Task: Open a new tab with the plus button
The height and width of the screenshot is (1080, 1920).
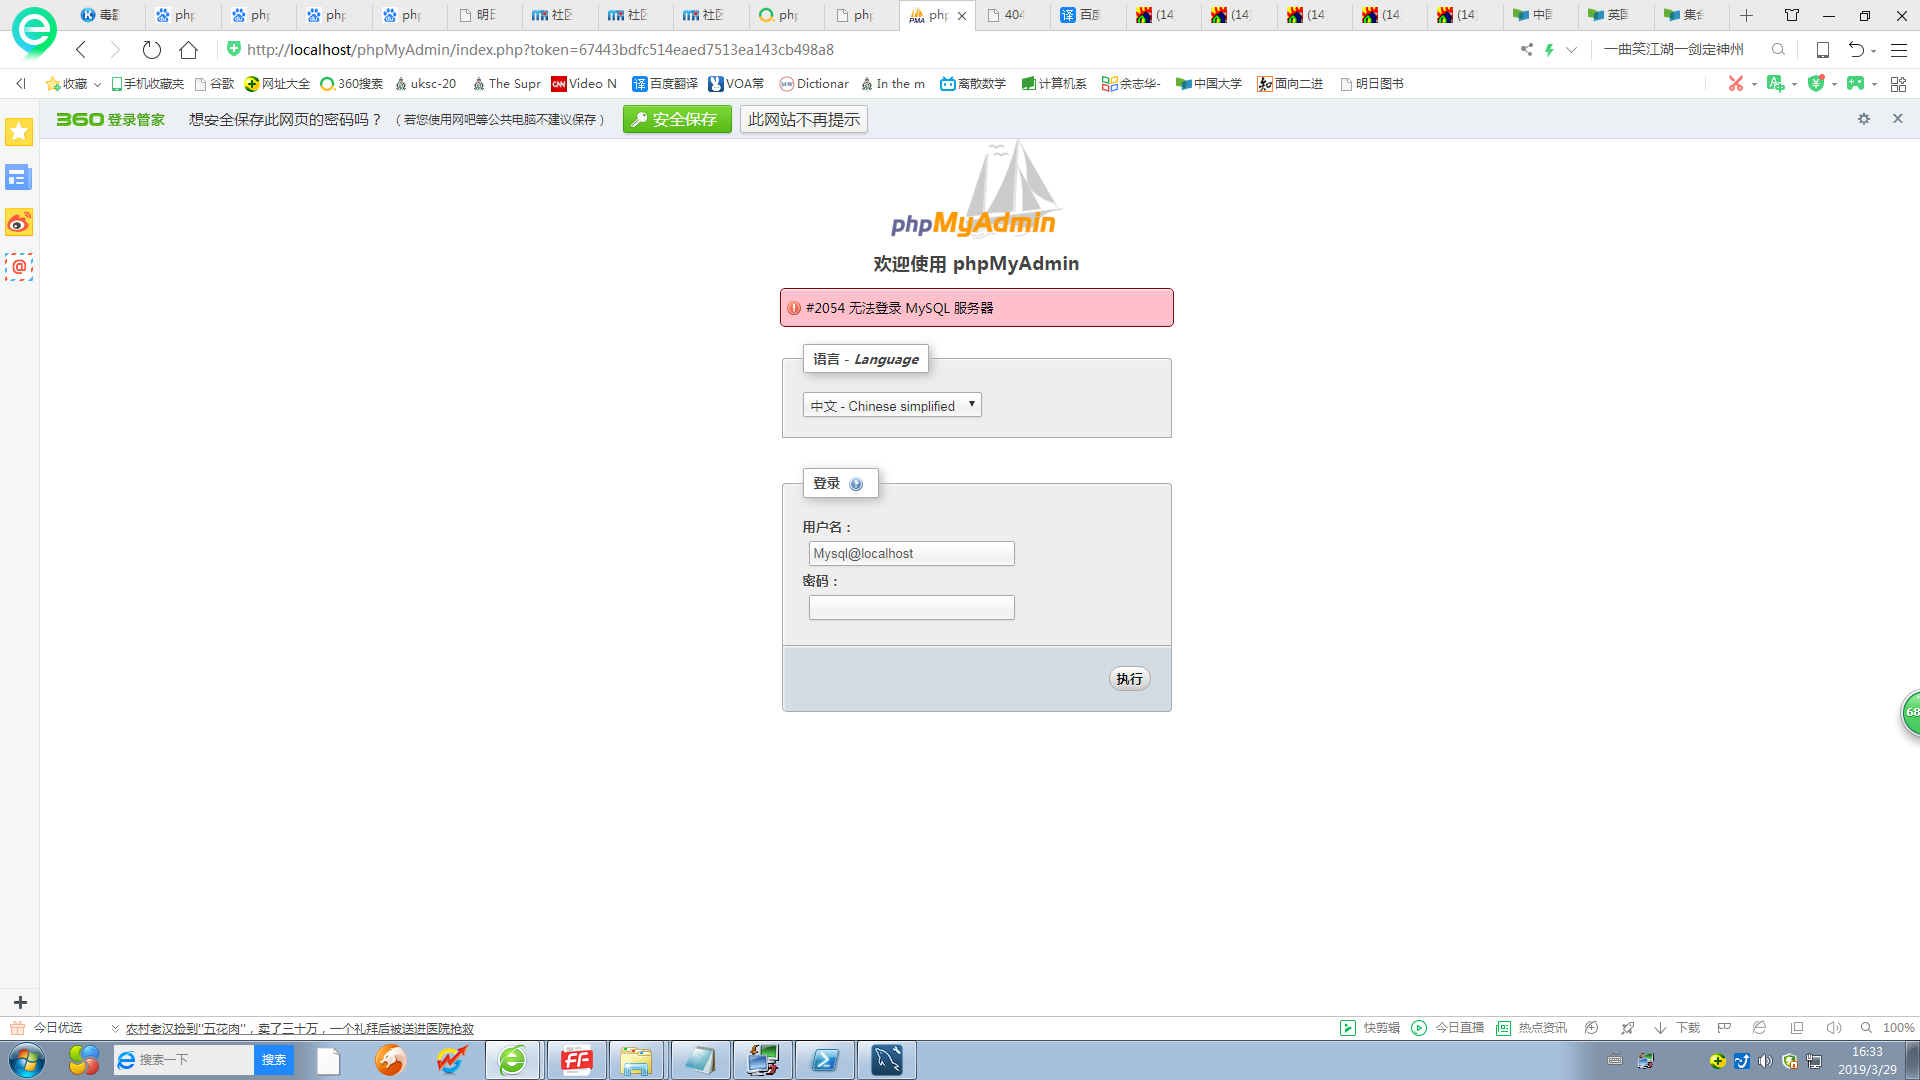Action: click(x=1746, y=15)
